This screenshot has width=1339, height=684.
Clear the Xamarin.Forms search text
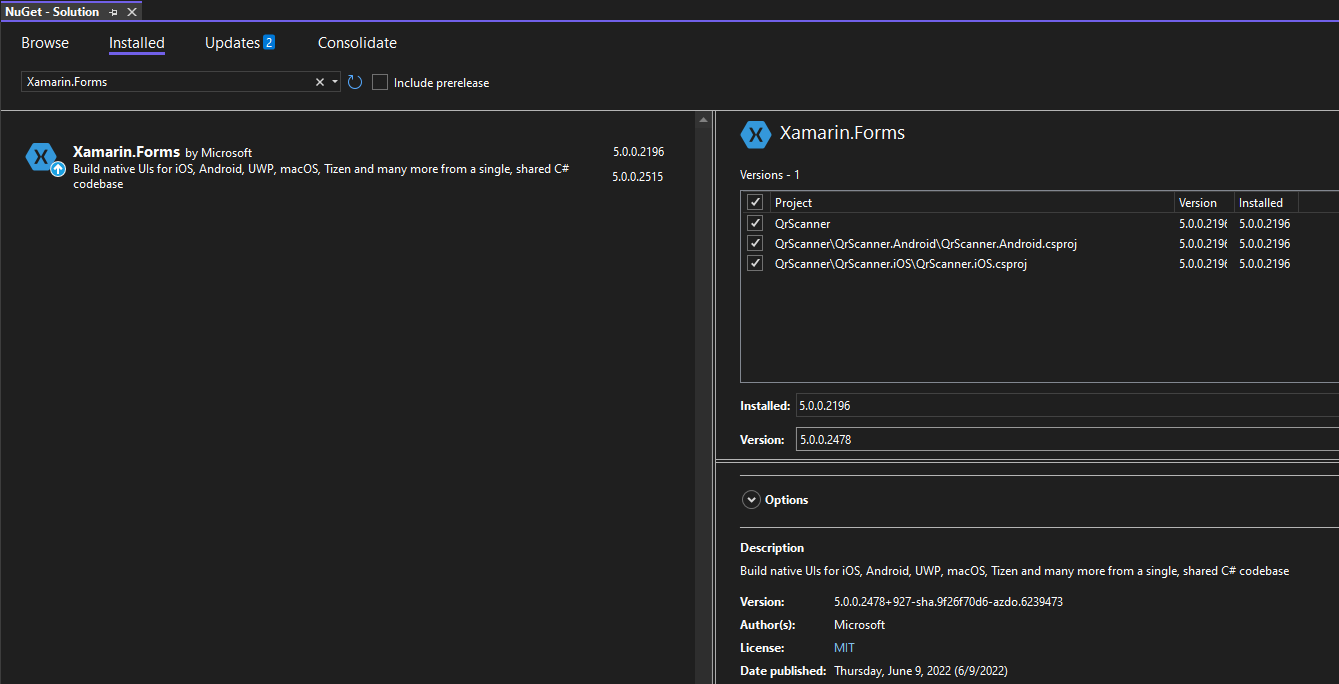point(320,82)
